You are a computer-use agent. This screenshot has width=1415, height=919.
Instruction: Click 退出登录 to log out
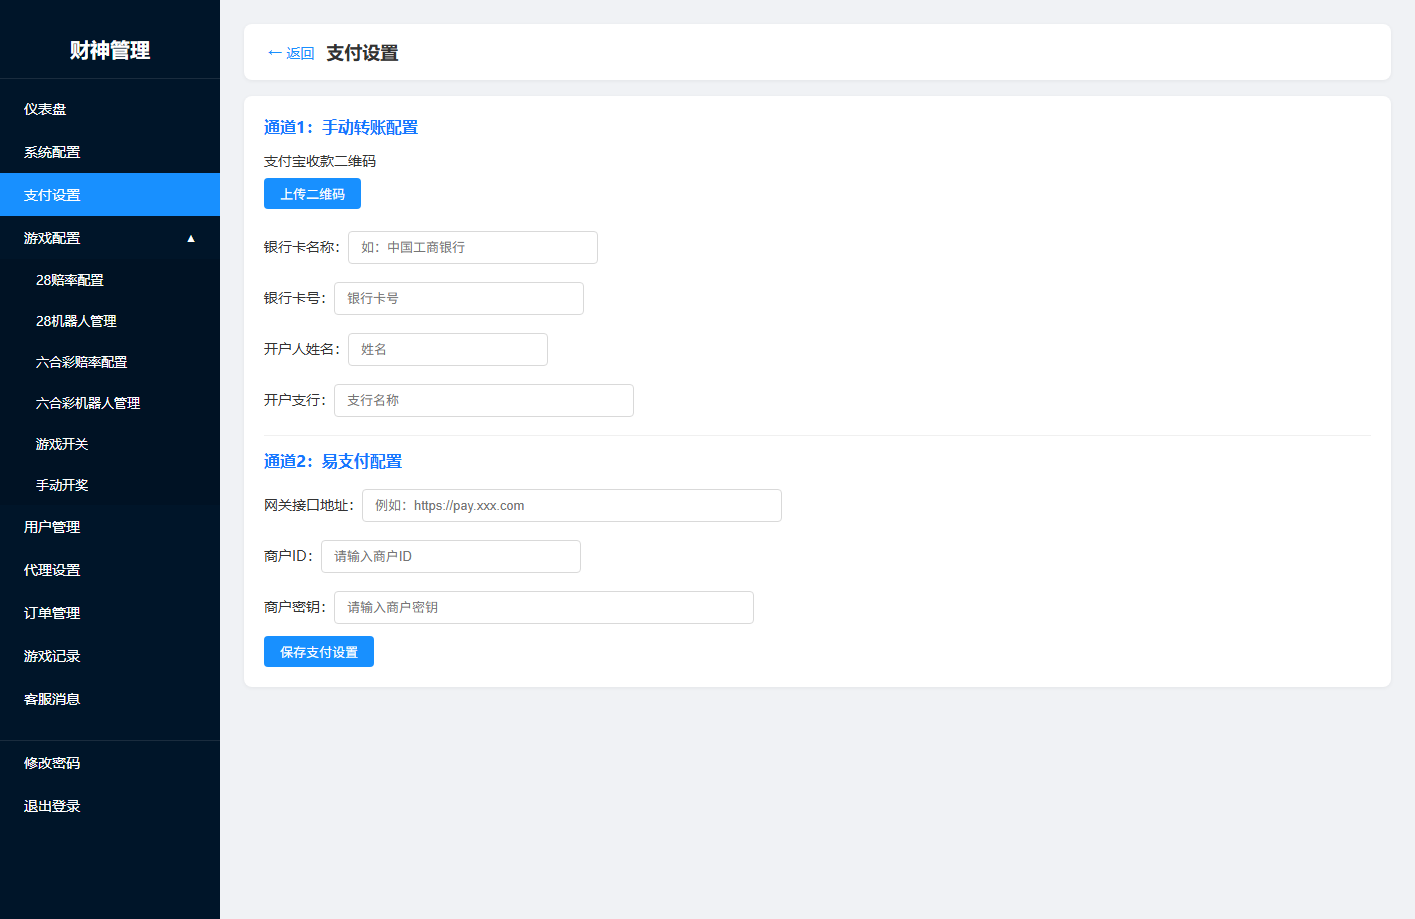click(110, 806)
